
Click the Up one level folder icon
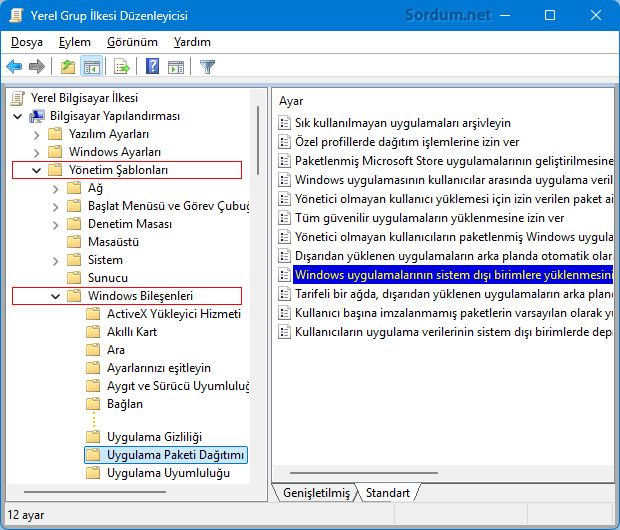67,67
